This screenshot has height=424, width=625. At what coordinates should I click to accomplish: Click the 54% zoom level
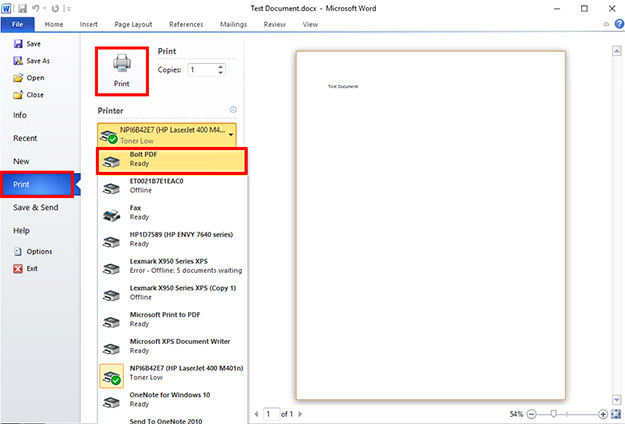pyautogui.click(x=516, y=414)
